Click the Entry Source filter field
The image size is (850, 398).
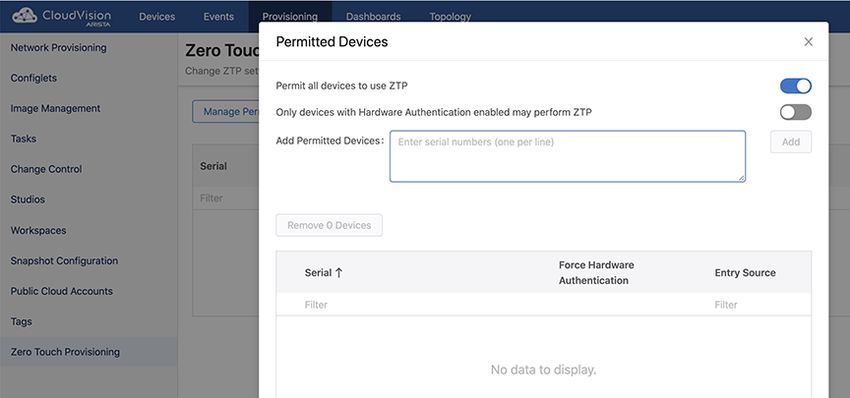pyautogui.click(x=759, y=305)
